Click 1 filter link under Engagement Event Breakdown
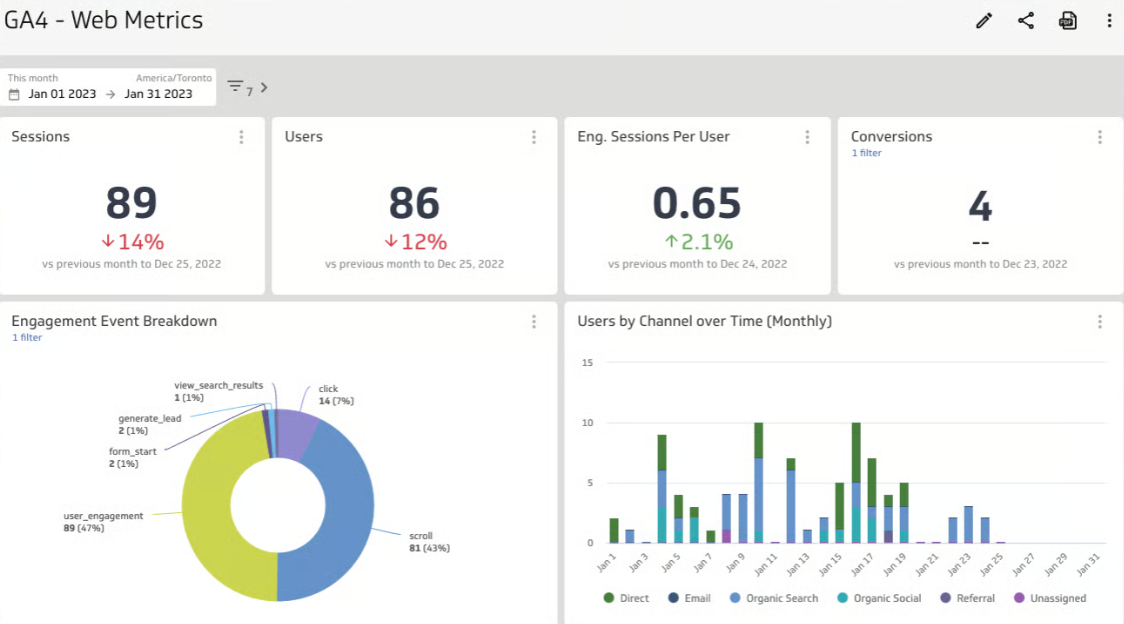The height and width of the screenshot is (624, 1124). (x=27, y=337)
